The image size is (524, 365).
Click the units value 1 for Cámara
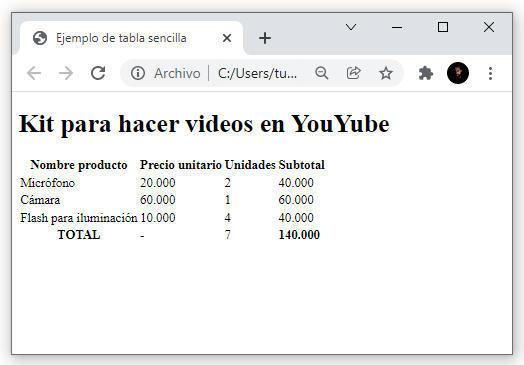tap(228, 200)
